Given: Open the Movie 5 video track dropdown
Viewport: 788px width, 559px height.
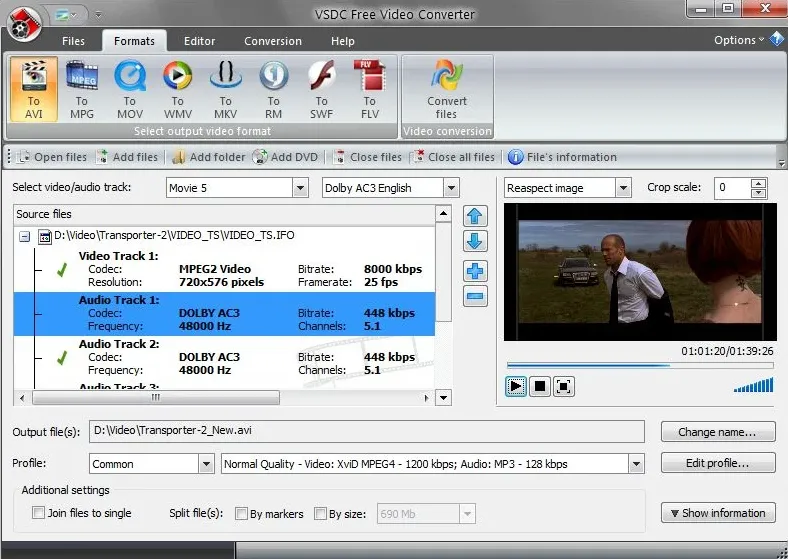Looking at the screenshot, I should click(301, 188).
